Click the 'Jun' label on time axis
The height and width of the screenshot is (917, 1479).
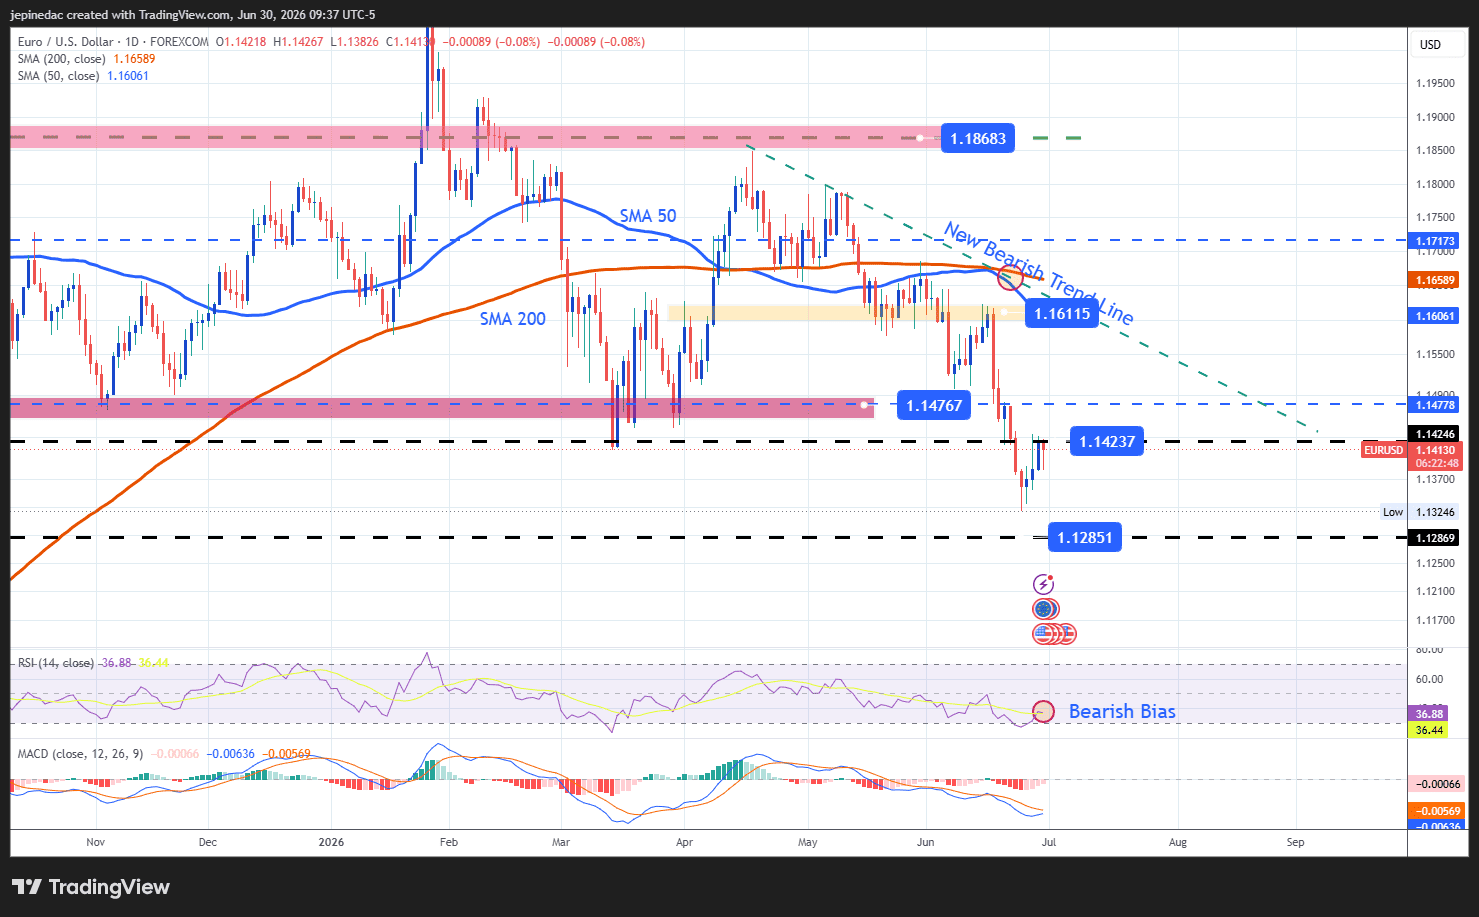click(x=925, y=842)
